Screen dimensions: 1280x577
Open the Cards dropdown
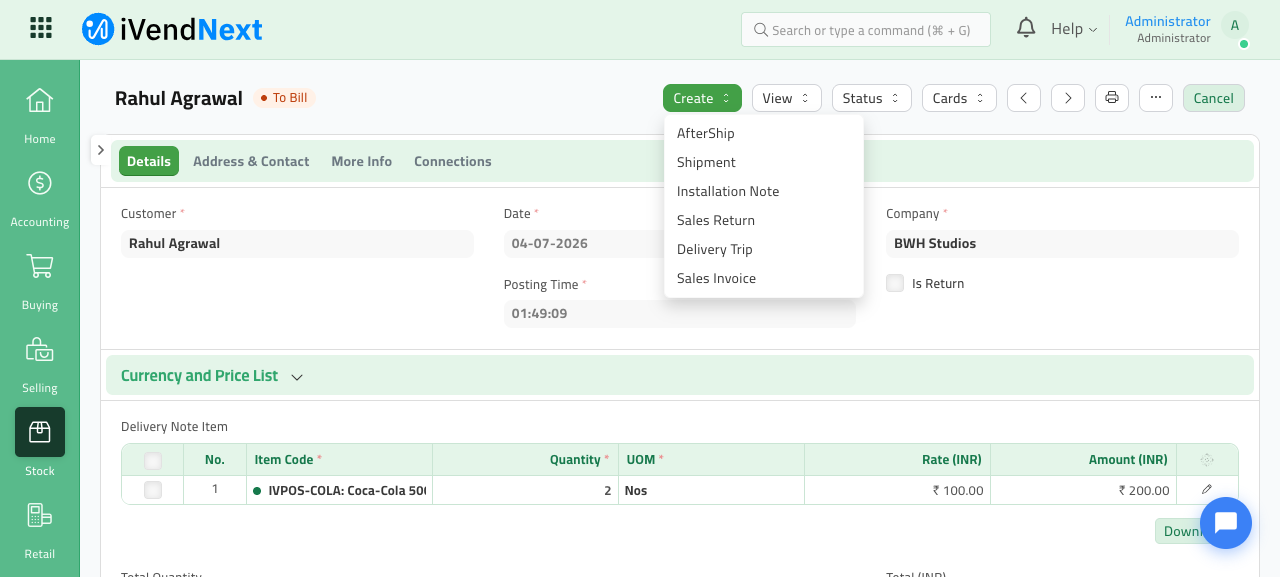click(959, 98)
